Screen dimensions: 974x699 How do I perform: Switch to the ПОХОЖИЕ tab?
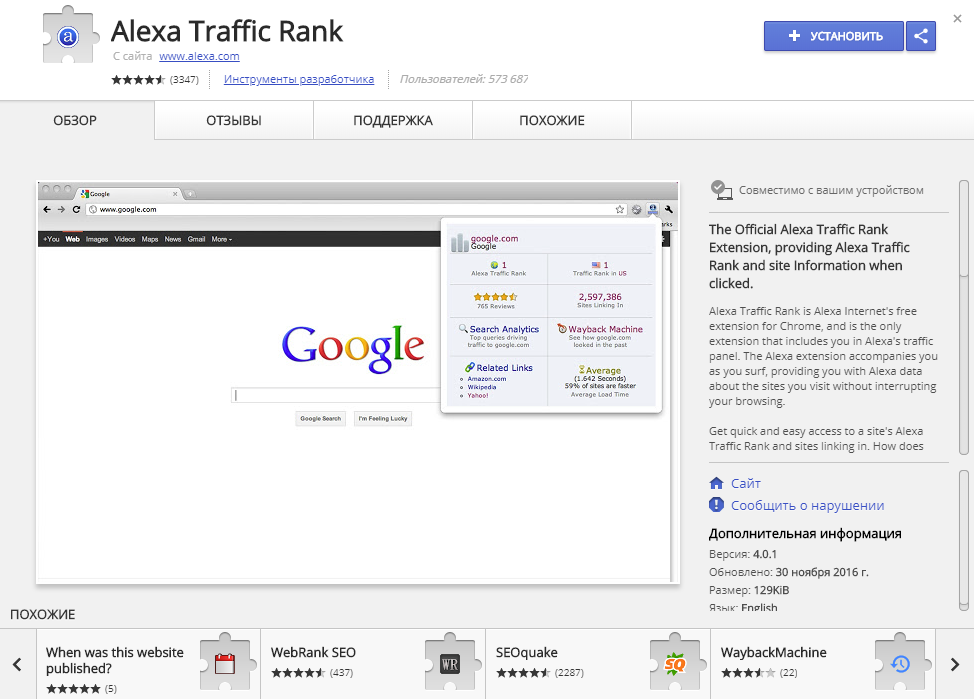coord(552,121)
